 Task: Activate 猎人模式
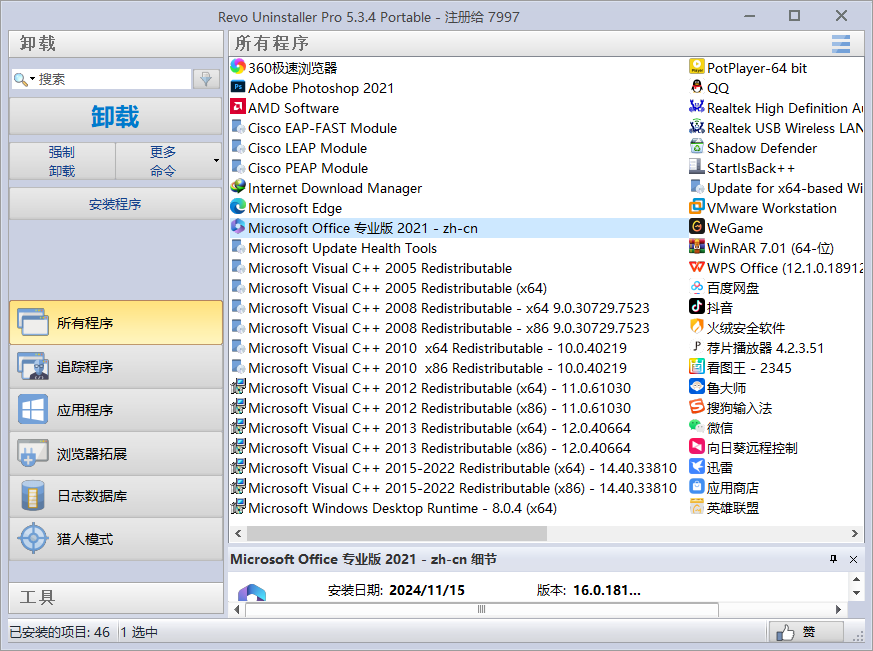[x=116, y=539]
